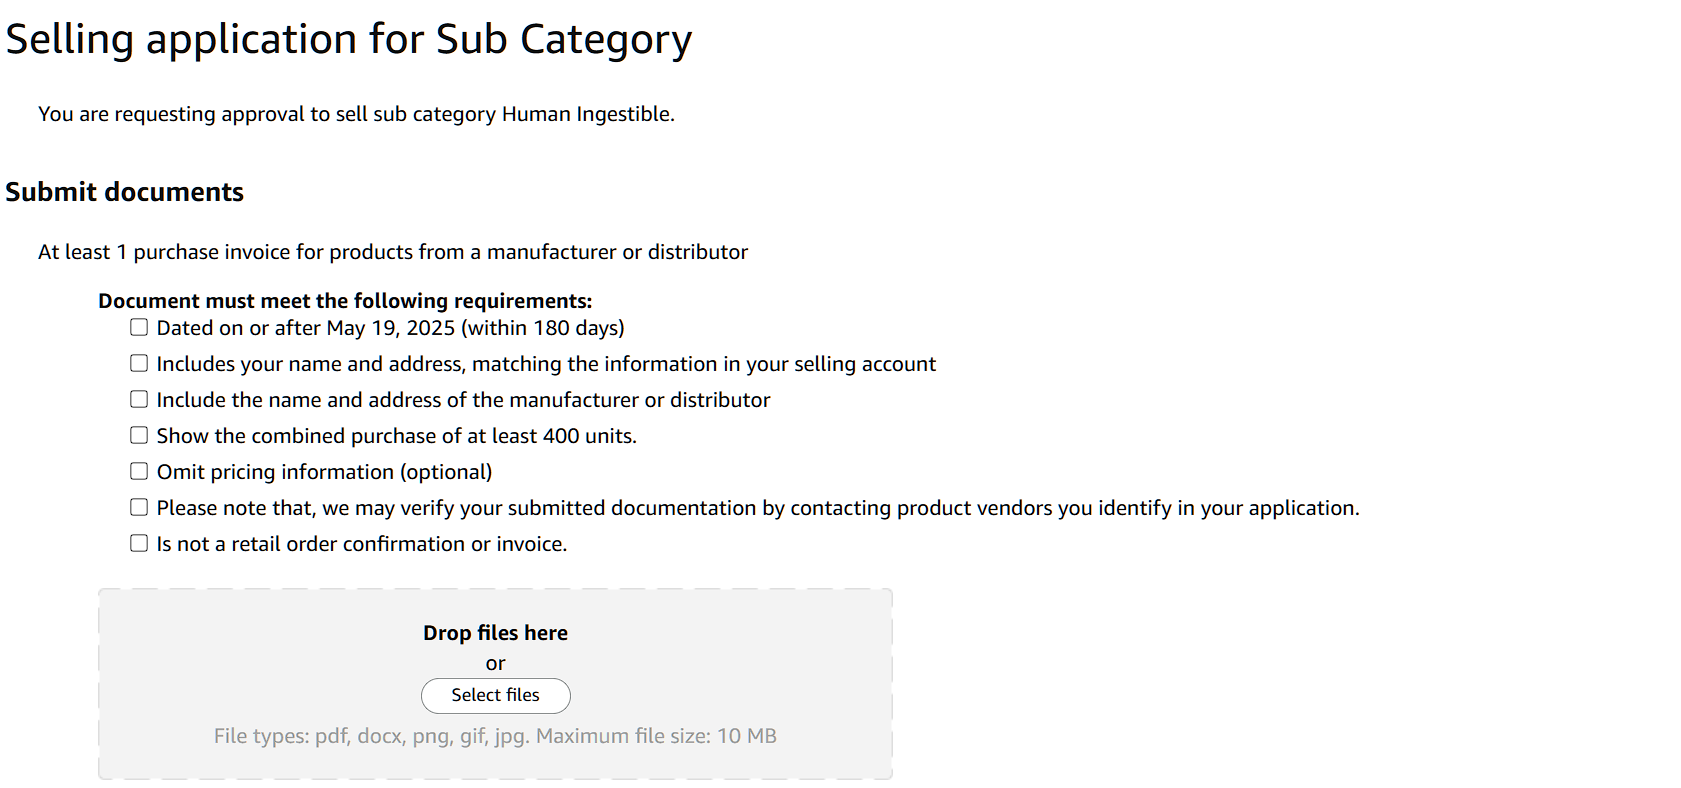
Task: Click the 'File types: pdf, docx' hint text
Action: [495, 736]
